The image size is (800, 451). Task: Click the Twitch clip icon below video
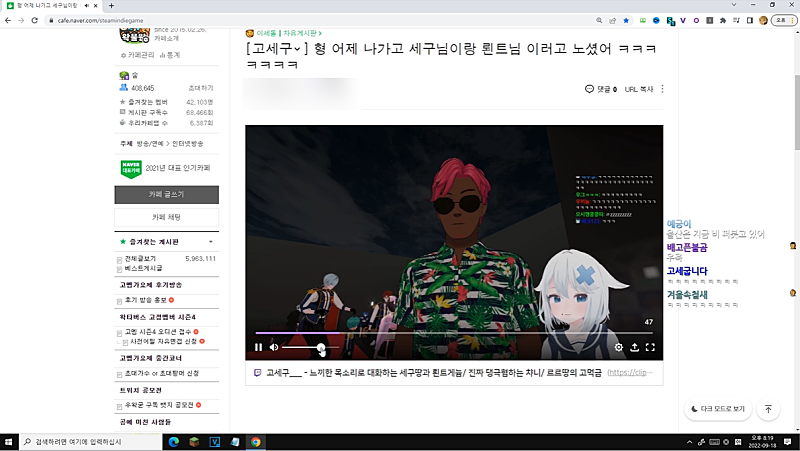(258, 373)
